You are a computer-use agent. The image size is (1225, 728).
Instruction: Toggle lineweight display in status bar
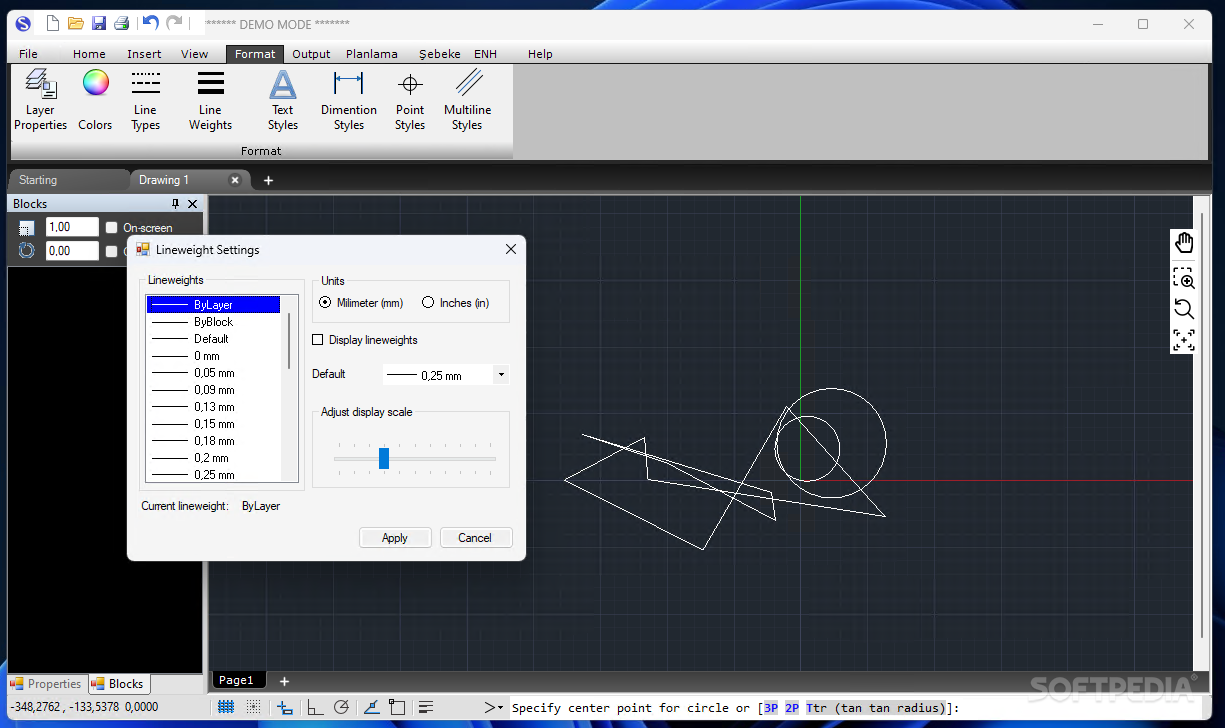pyautogui.click(x=426, y=707)
